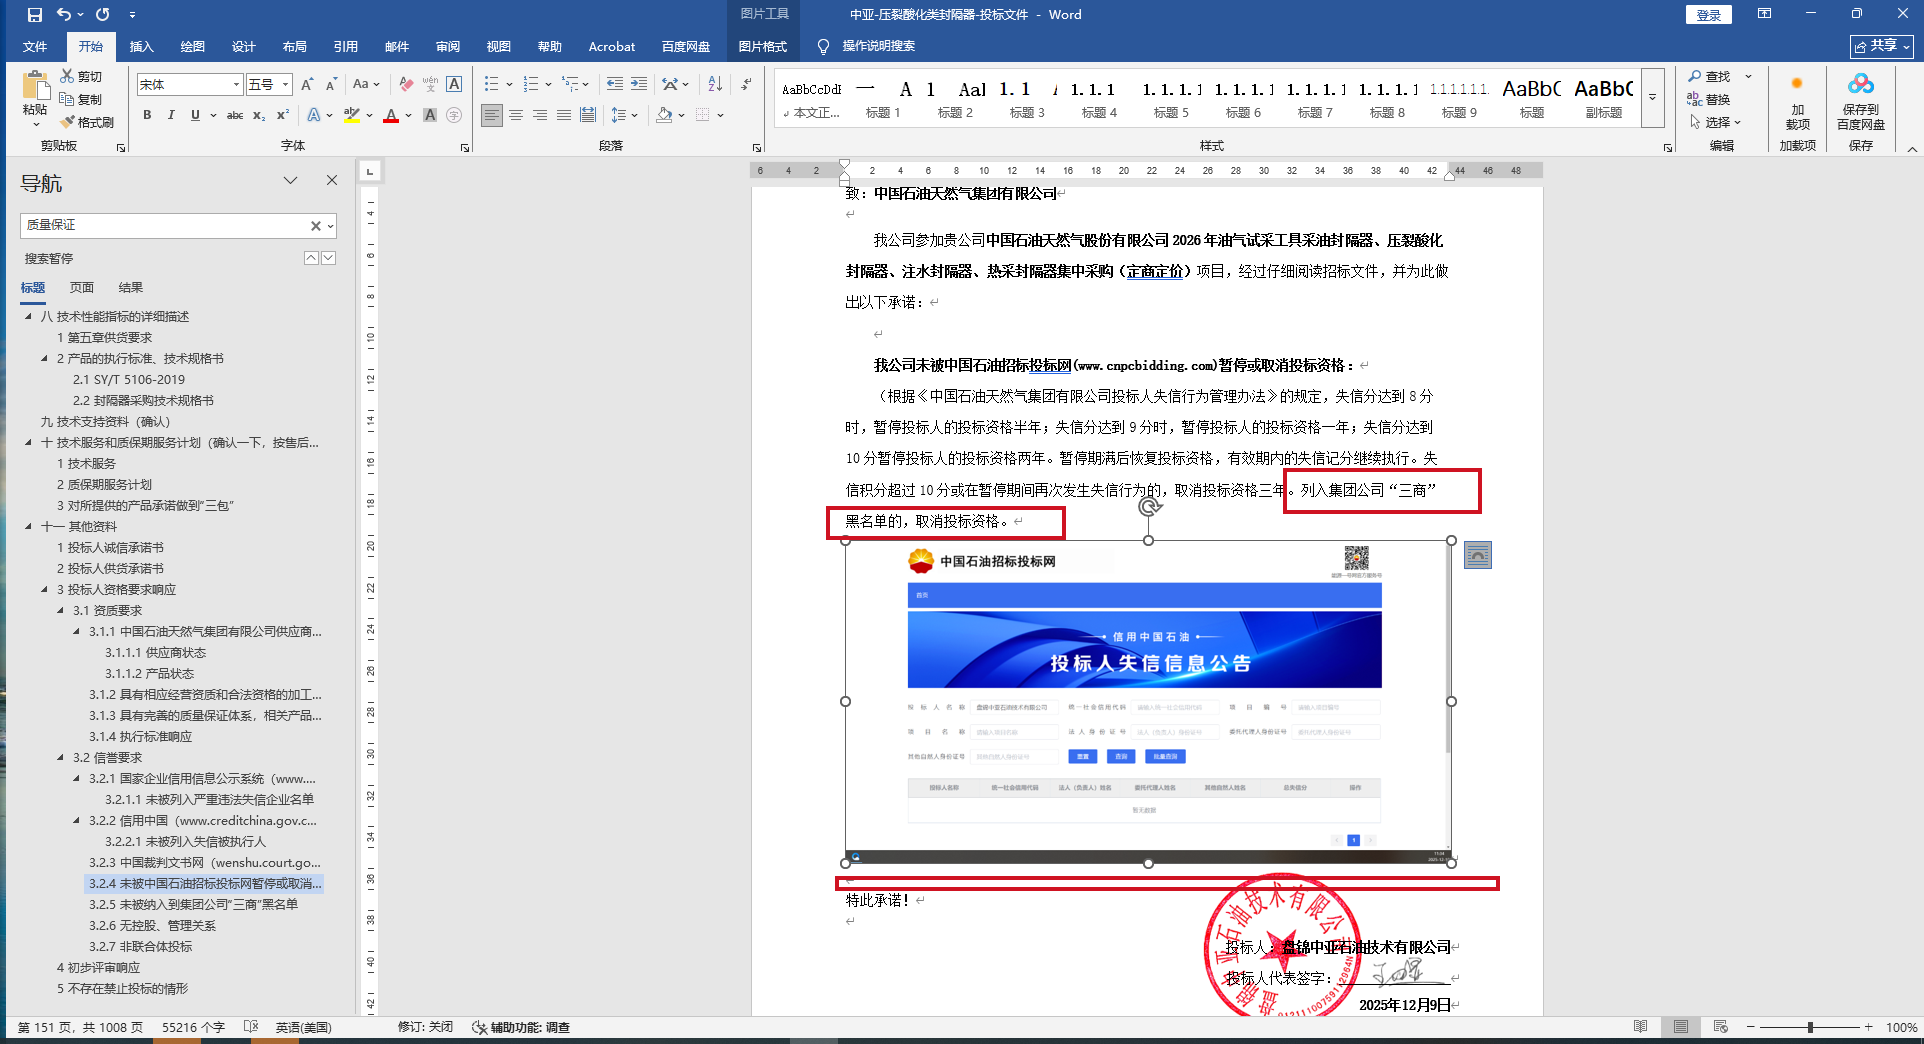Toggle subscript formatting
This screenshot has width=1924, height=1044.
point(259,115)
